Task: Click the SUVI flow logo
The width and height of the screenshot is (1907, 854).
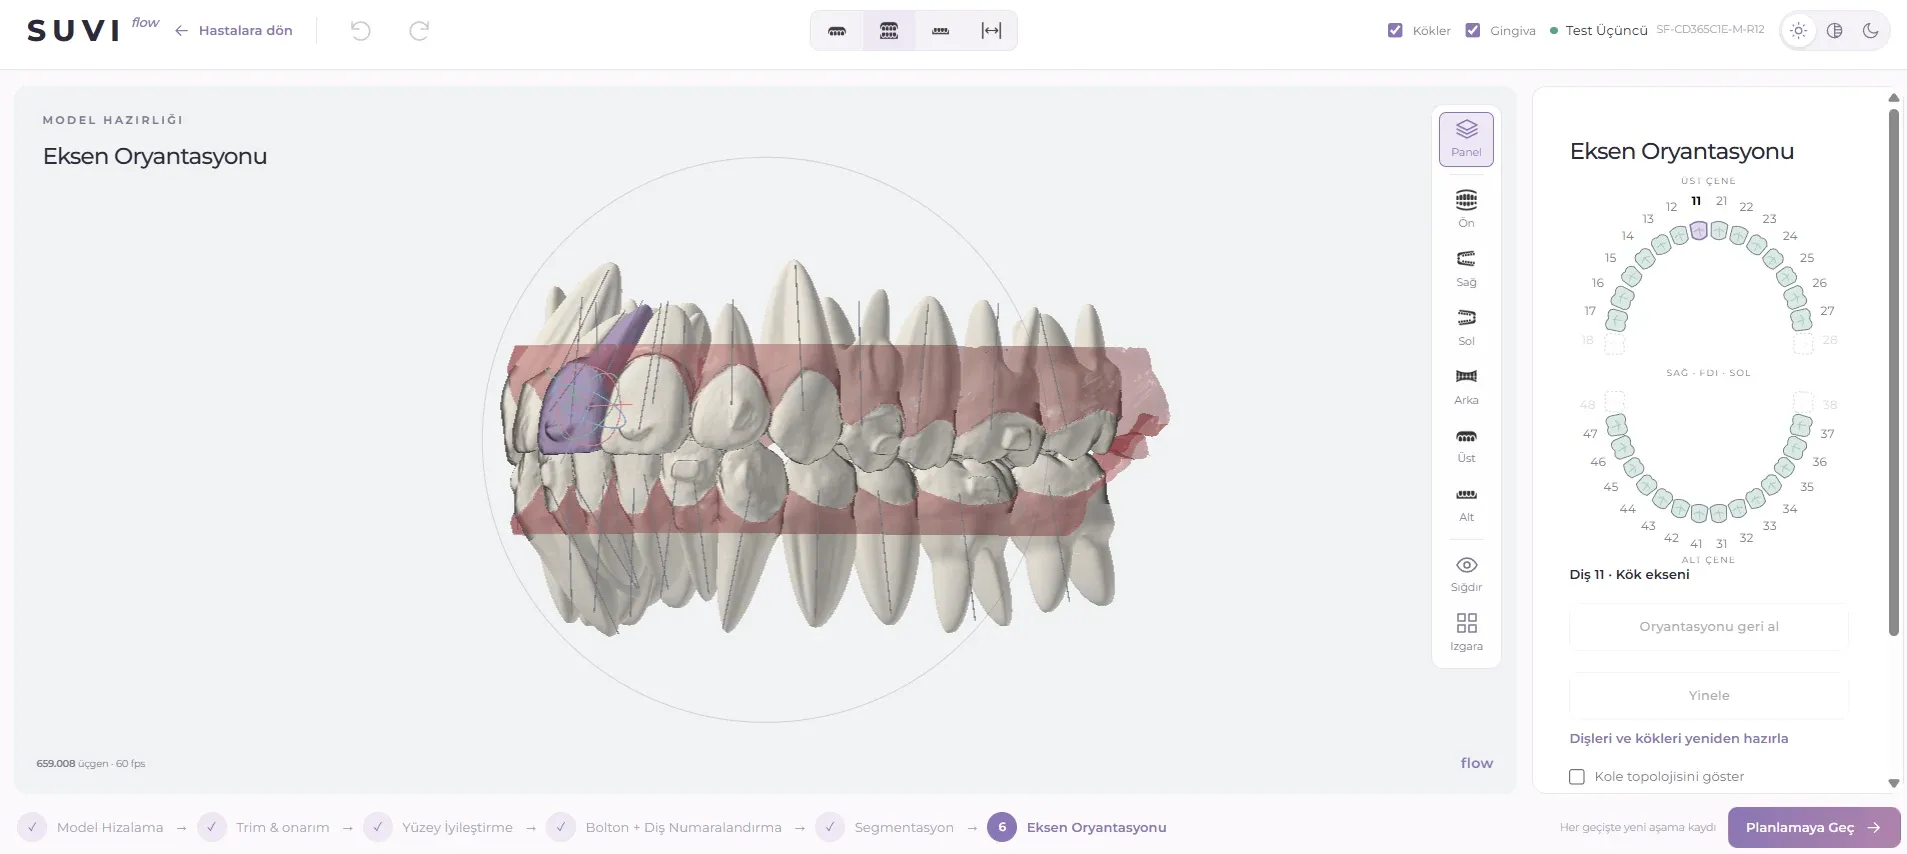Action: [x=93, y=30]
